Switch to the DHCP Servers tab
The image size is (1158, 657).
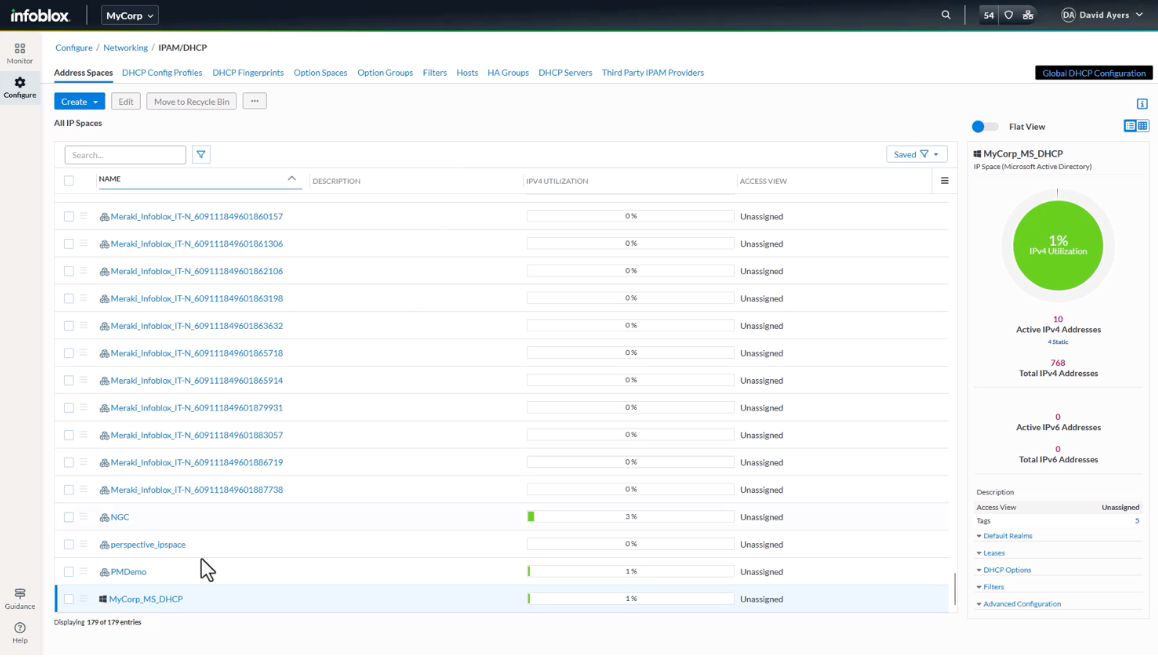(x=564, y=72)
